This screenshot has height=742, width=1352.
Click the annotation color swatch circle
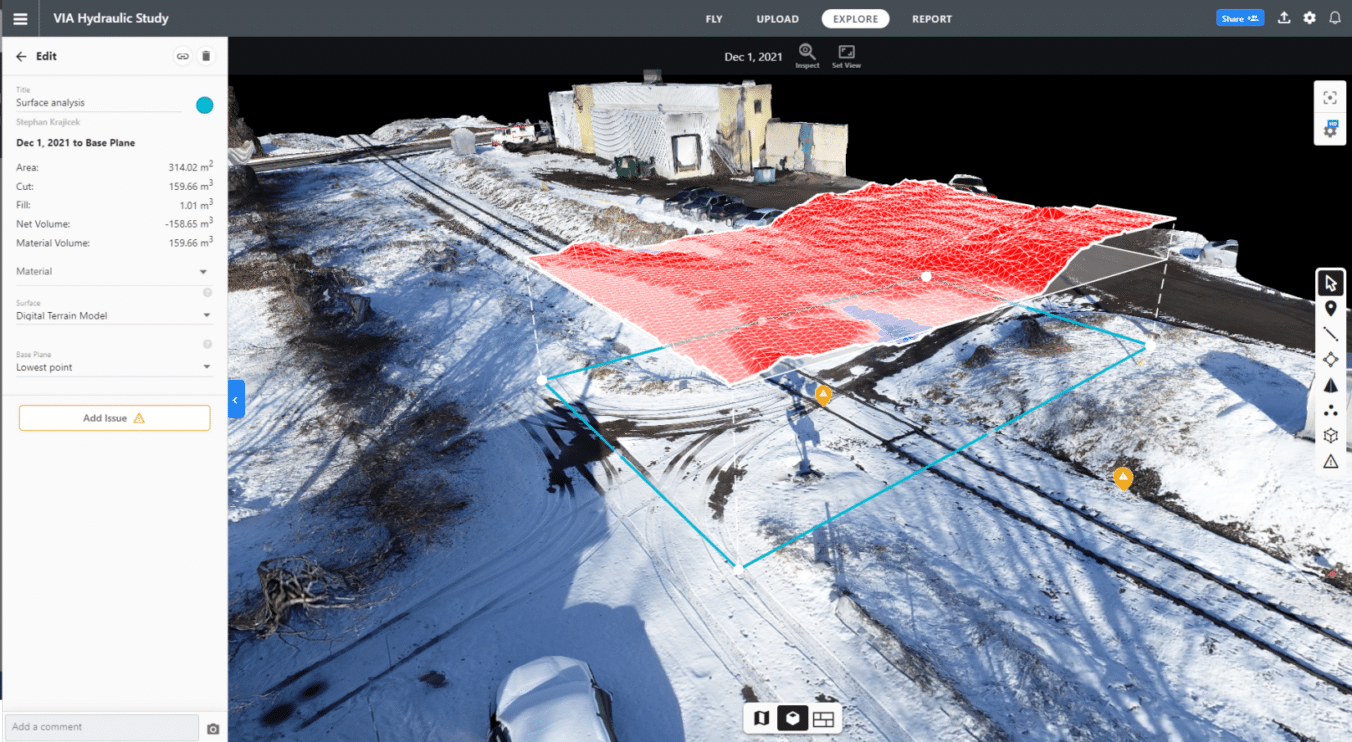click(x=204, y=104)
